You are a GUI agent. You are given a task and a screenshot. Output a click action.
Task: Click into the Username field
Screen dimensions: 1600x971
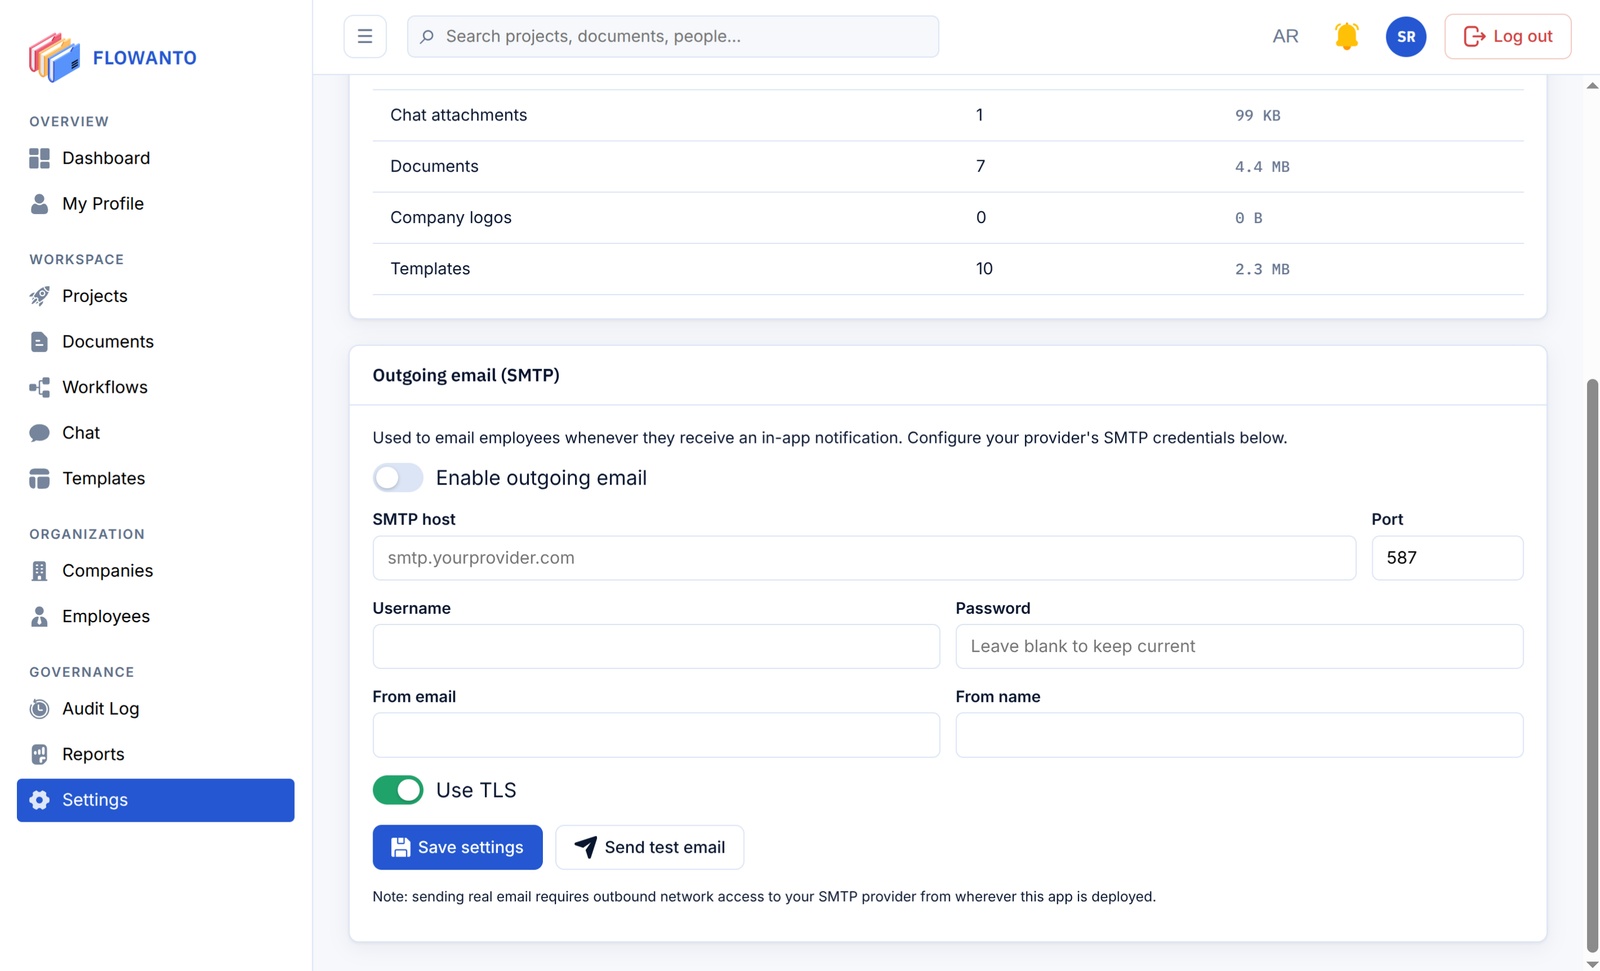click(x=656, y=646)
